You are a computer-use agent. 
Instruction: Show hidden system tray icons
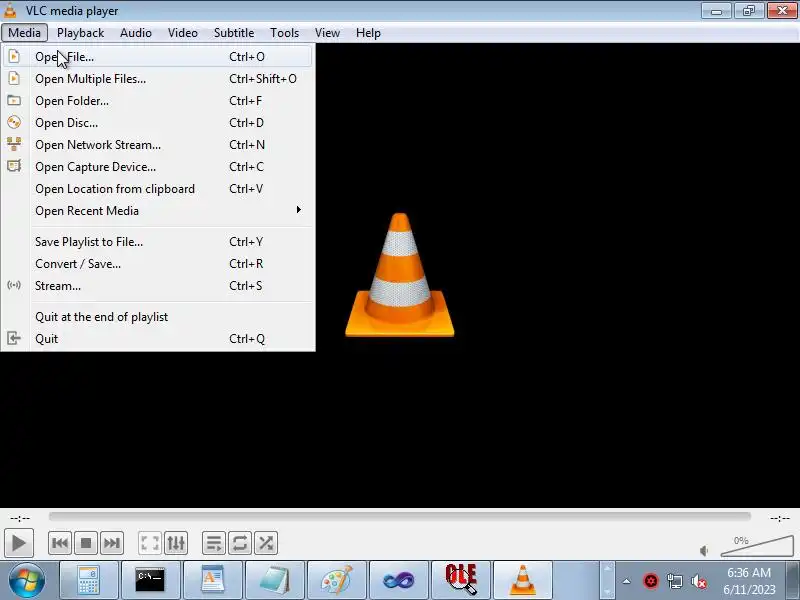627,581
